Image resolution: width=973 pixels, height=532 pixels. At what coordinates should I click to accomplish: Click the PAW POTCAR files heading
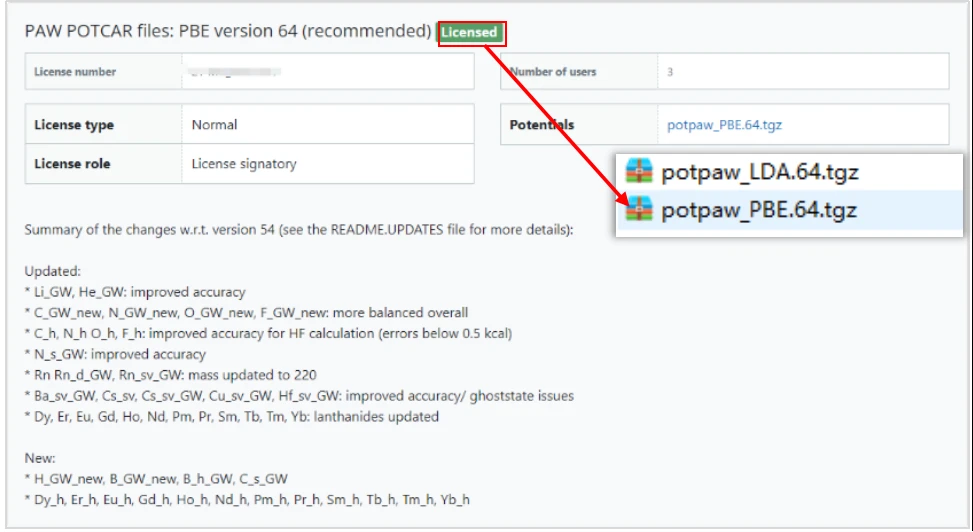coord(228,32)
